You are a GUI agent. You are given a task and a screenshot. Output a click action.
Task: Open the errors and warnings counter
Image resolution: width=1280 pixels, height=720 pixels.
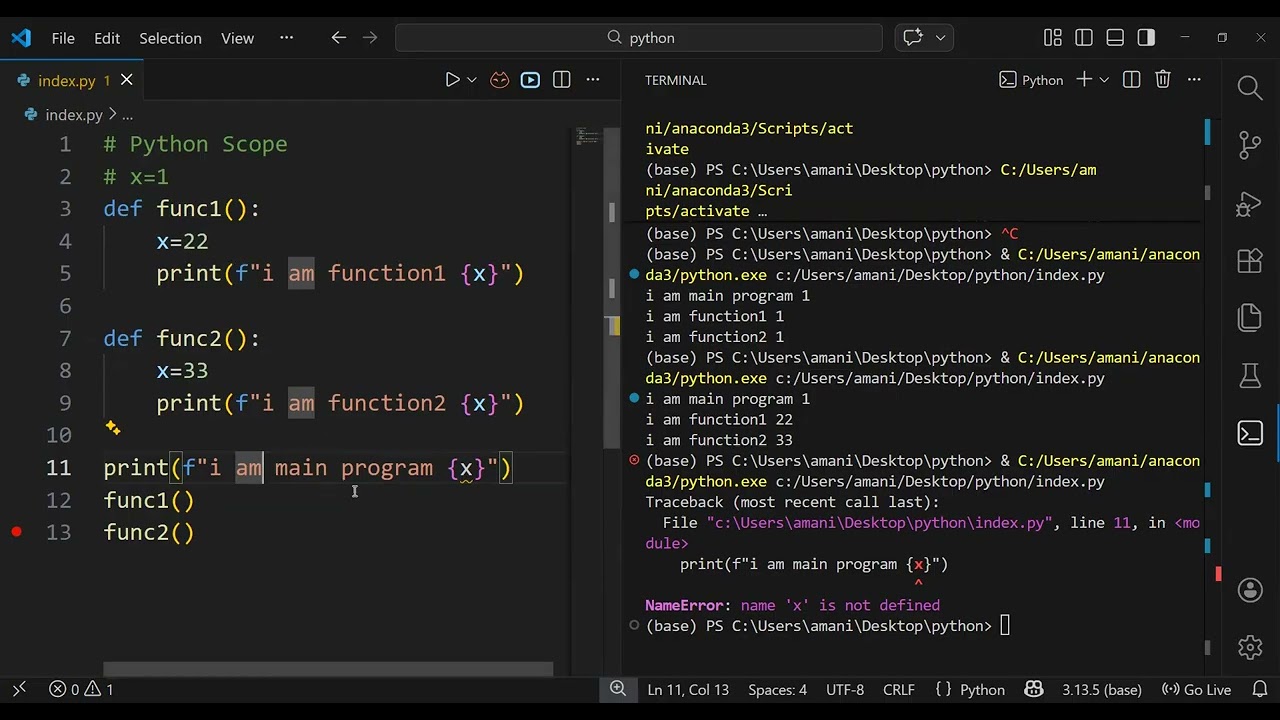coord(82,690)
